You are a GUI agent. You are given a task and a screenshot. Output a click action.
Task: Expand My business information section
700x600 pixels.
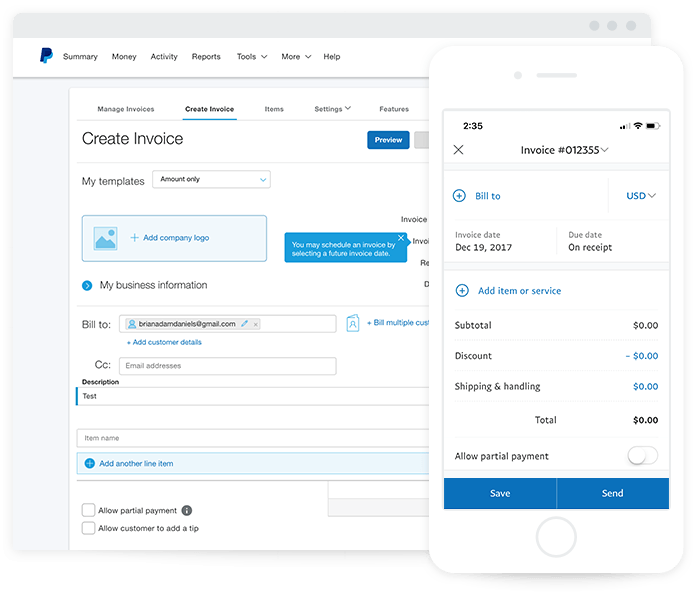[87, 286]
